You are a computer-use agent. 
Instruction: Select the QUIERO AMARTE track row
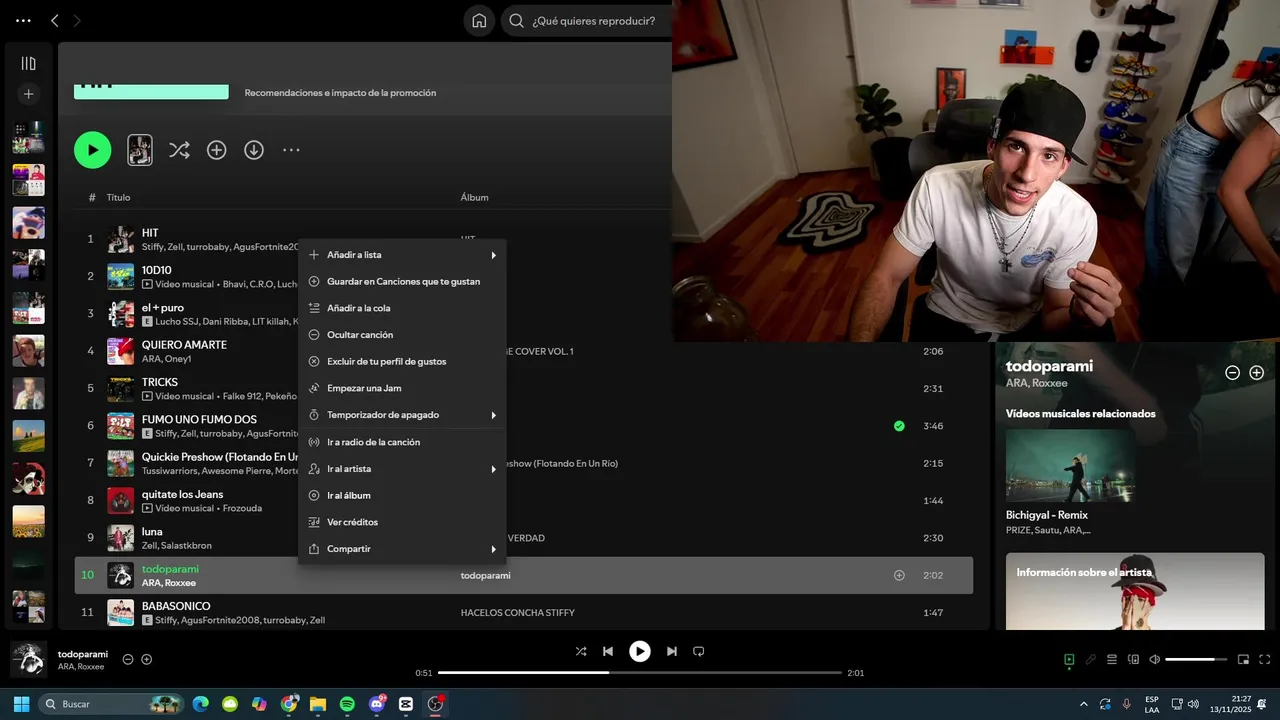pos(524,351)
